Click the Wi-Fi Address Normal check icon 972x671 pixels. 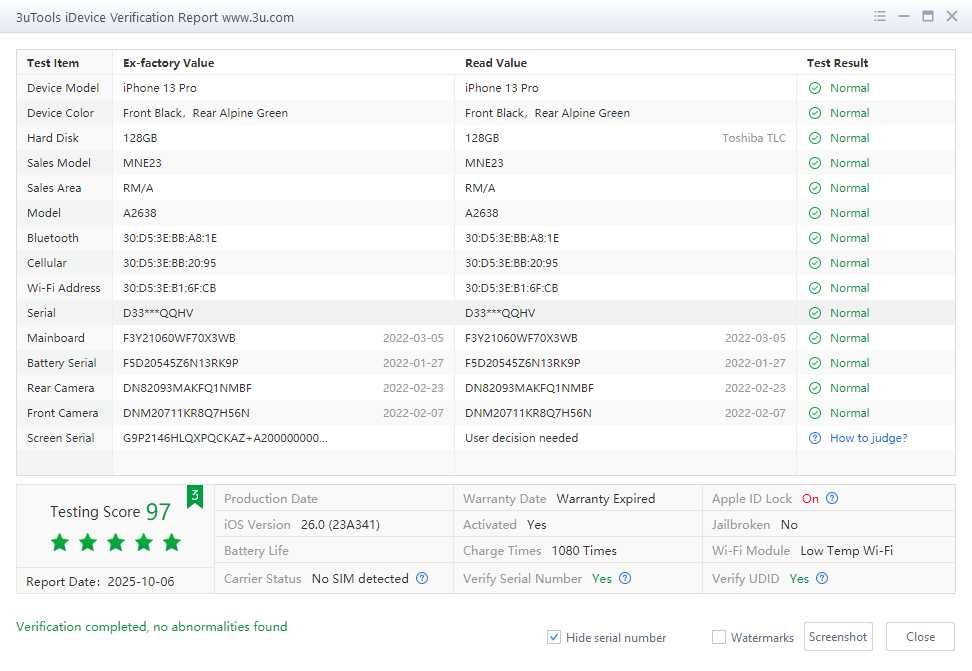pyautogui.click(x=815, y=288)
